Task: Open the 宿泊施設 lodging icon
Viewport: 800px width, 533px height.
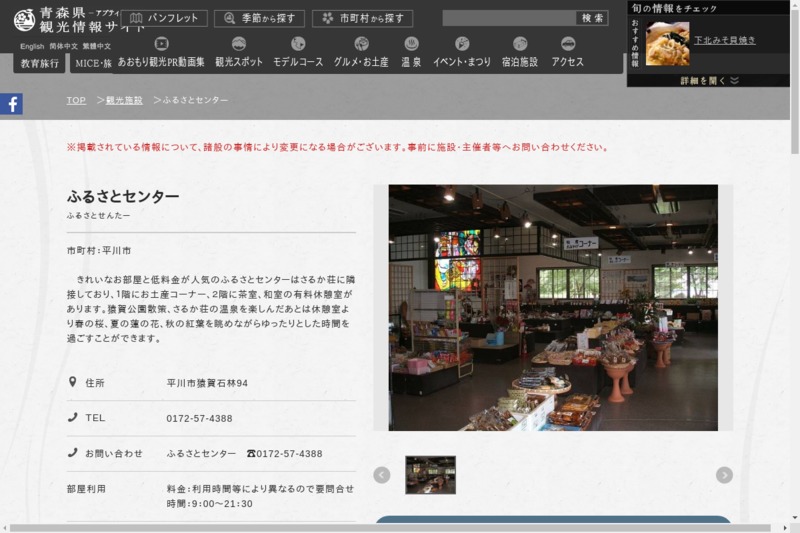Action: click(x=520, y=44)
